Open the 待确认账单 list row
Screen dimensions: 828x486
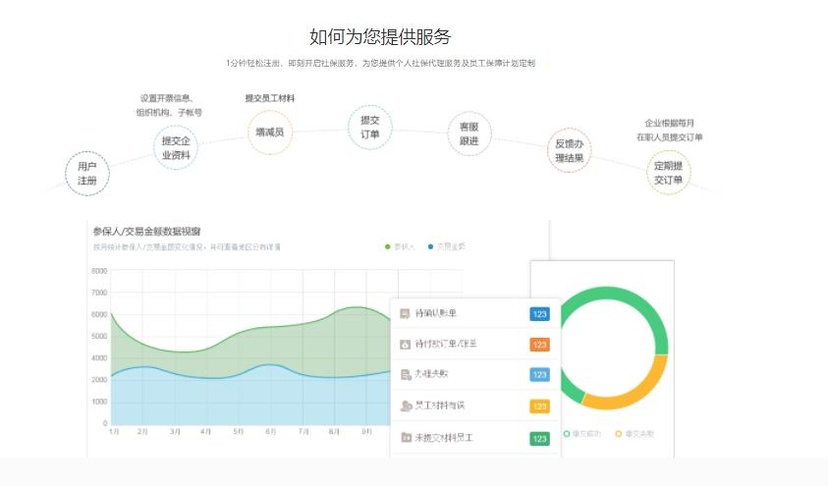[x=475, y=314]
